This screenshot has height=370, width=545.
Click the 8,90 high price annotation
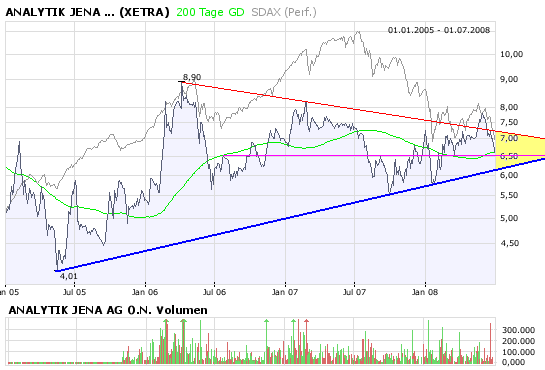(x=192, y=77)
